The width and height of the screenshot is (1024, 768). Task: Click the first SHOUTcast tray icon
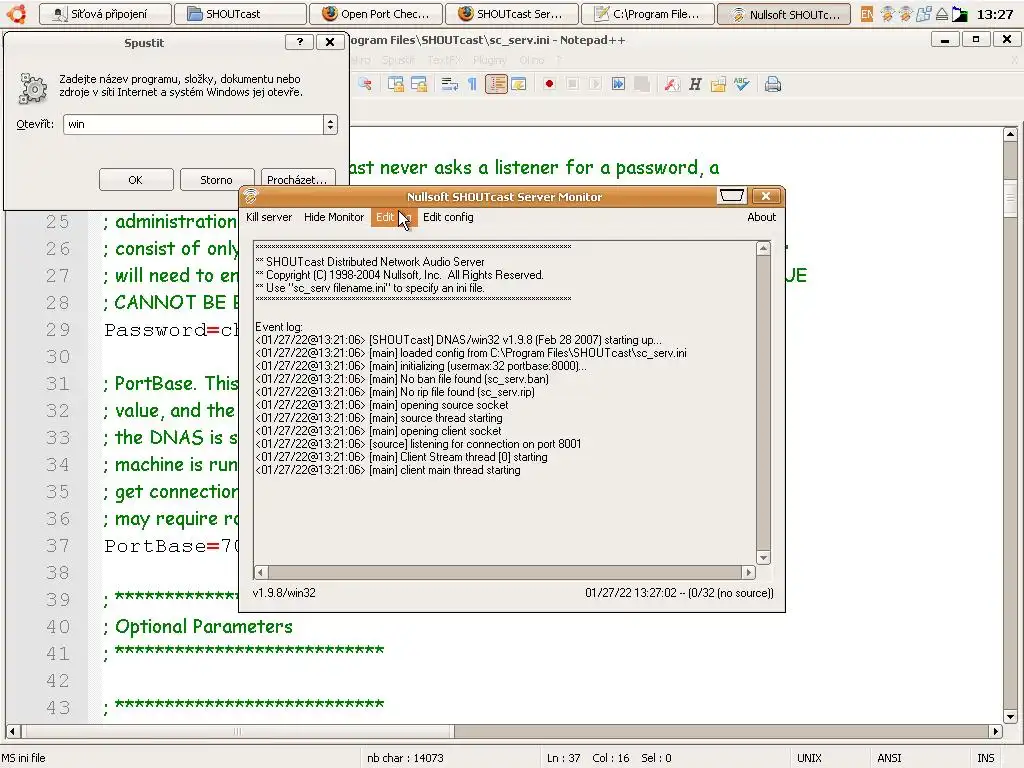click(x=886, y=14)
